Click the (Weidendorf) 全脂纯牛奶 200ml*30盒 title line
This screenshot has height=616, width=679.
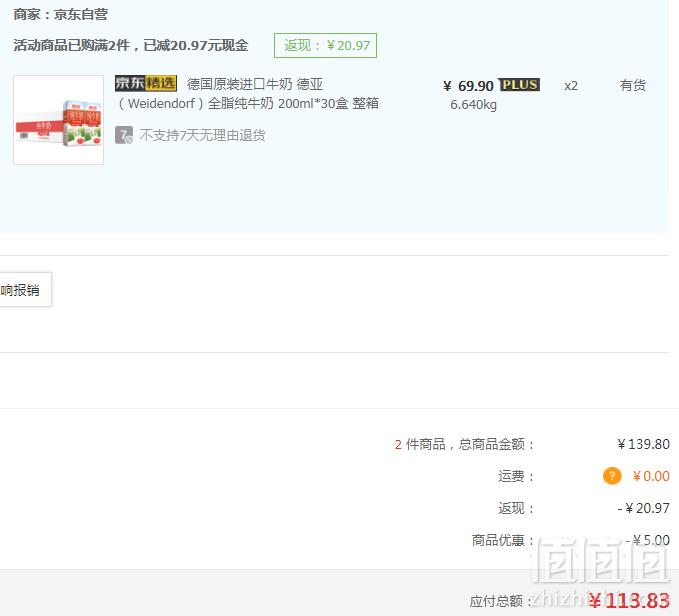pyautogui.click(x=248, y=103)
